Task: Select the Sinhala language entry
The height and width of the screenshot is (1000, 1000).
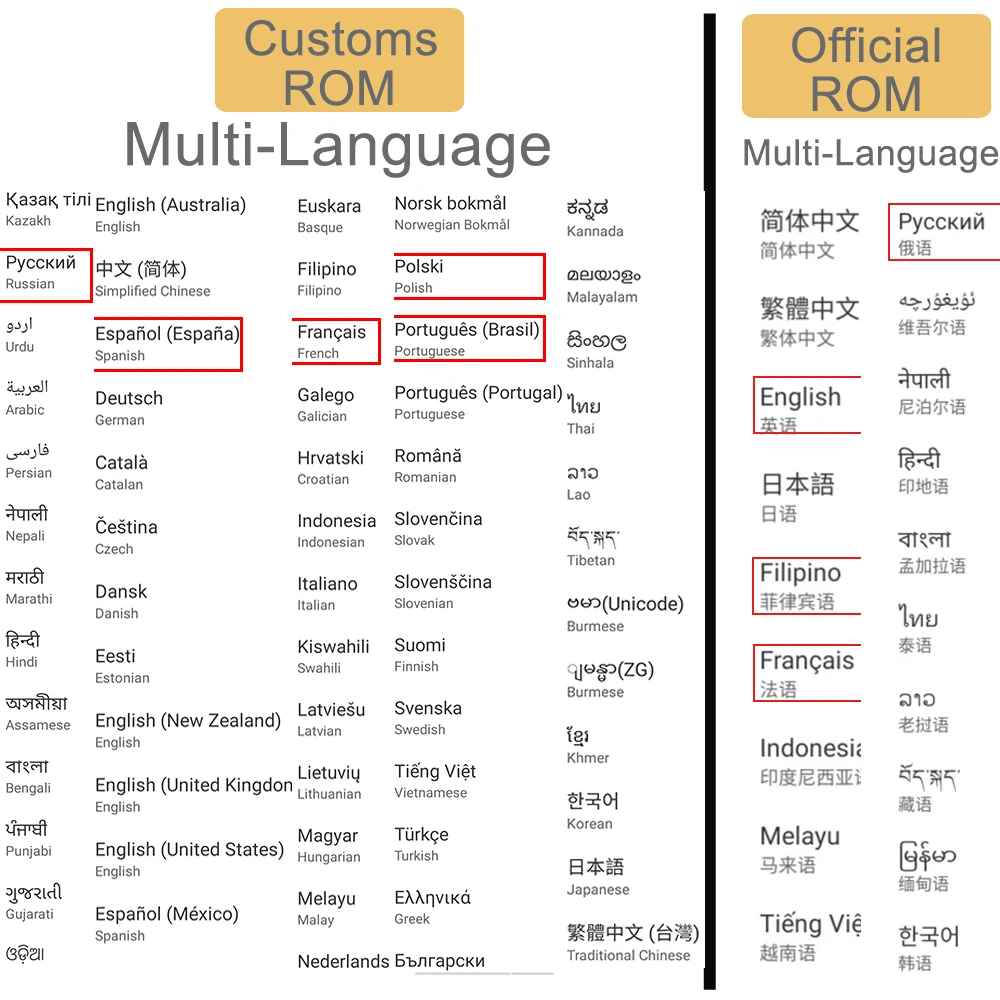Action: pyautogui.click(x=597, y=350)
